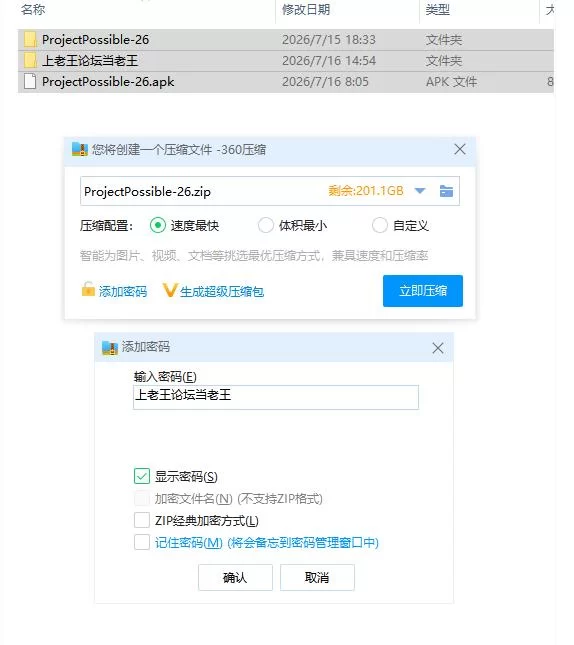Open the 生成超级压缩包 link
The image size is (574, 645).
(x=222, y=291)
